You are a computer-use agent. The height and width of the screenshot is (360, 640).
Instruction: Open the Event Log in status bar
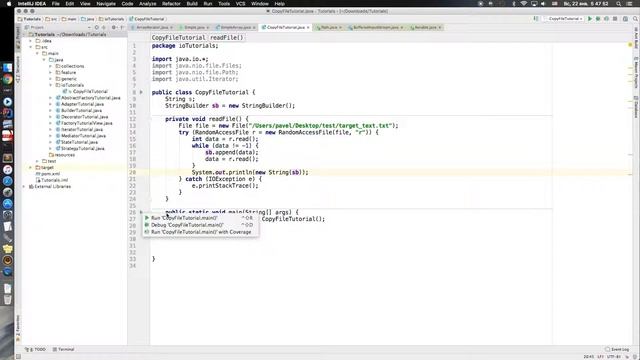tap(617, 349)
